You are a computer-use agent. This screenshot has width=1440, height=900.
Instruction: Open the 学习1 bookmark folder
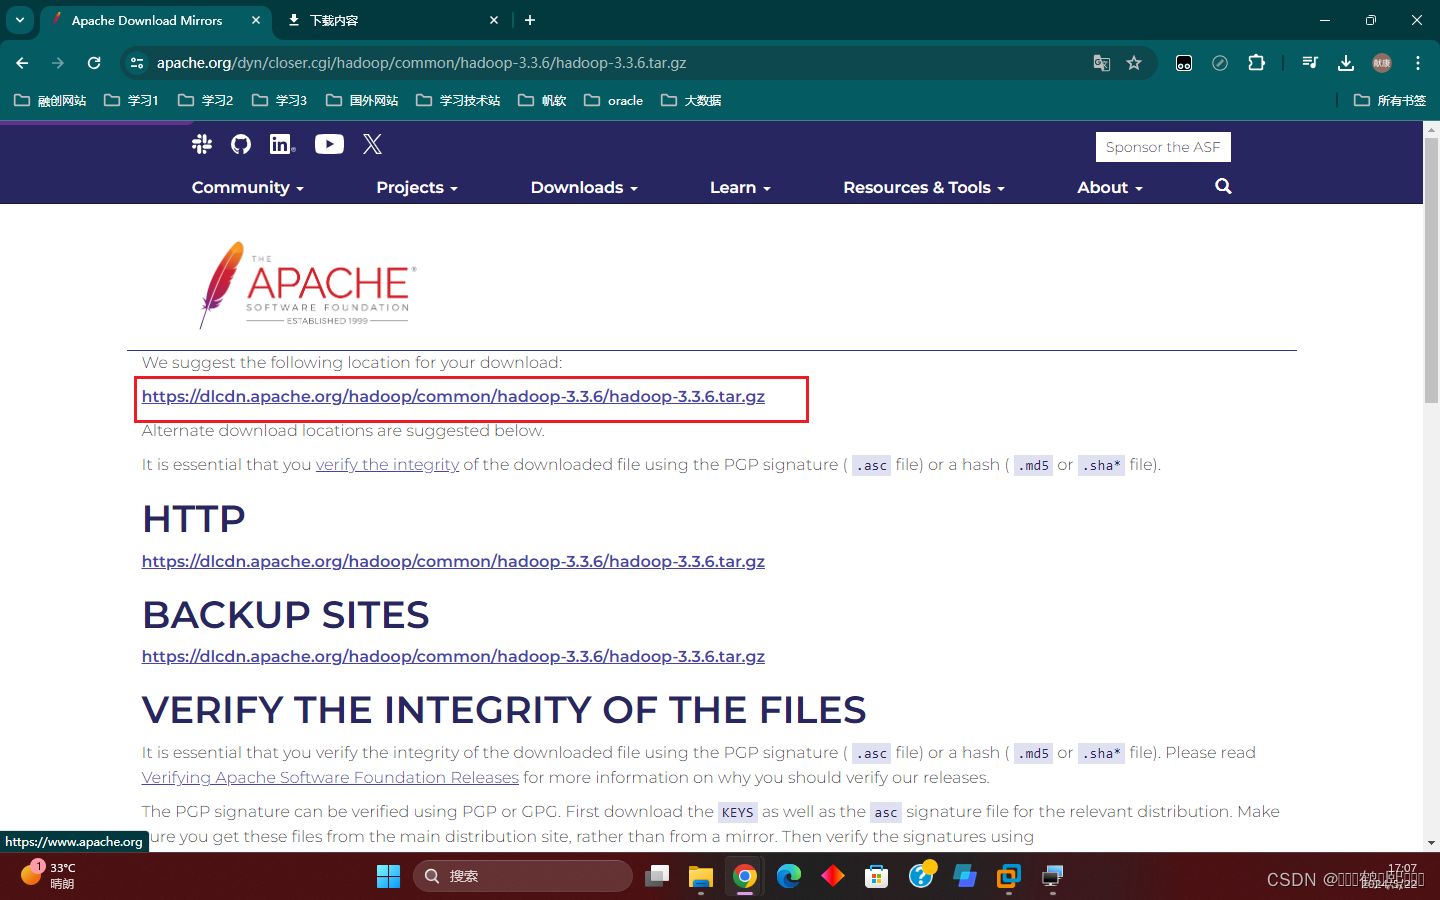(x=131, y=100)
